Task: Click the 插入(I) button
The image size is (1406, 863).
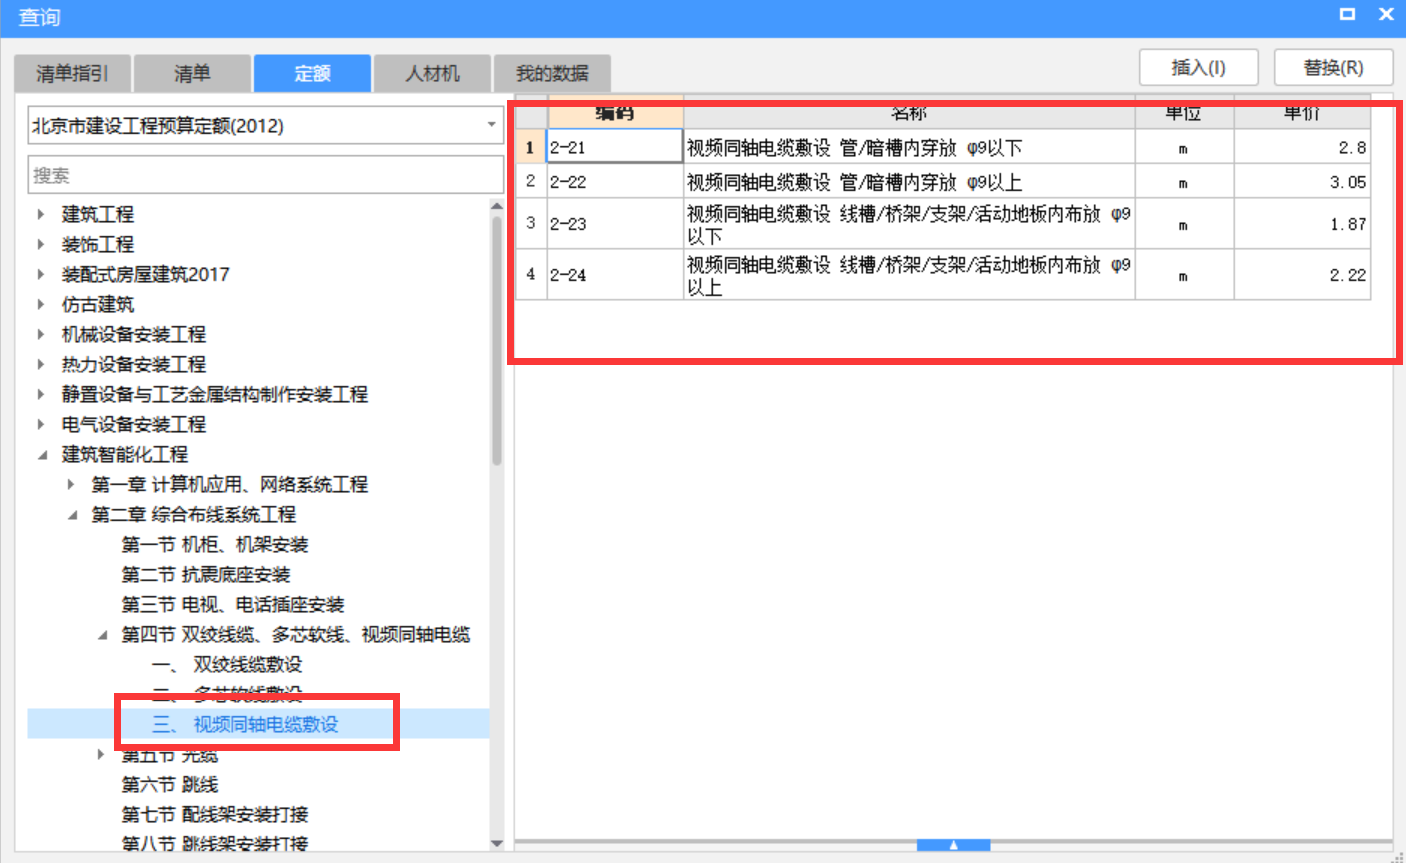Action: tap(1198, 67)
